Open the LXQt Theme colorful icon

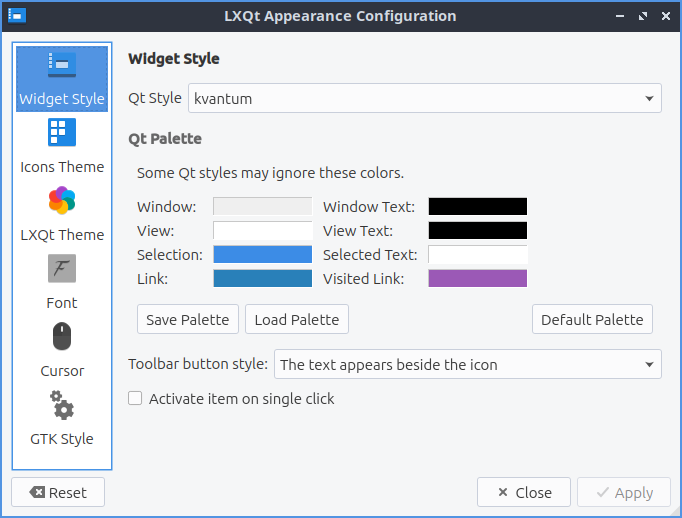pos(62,201)
